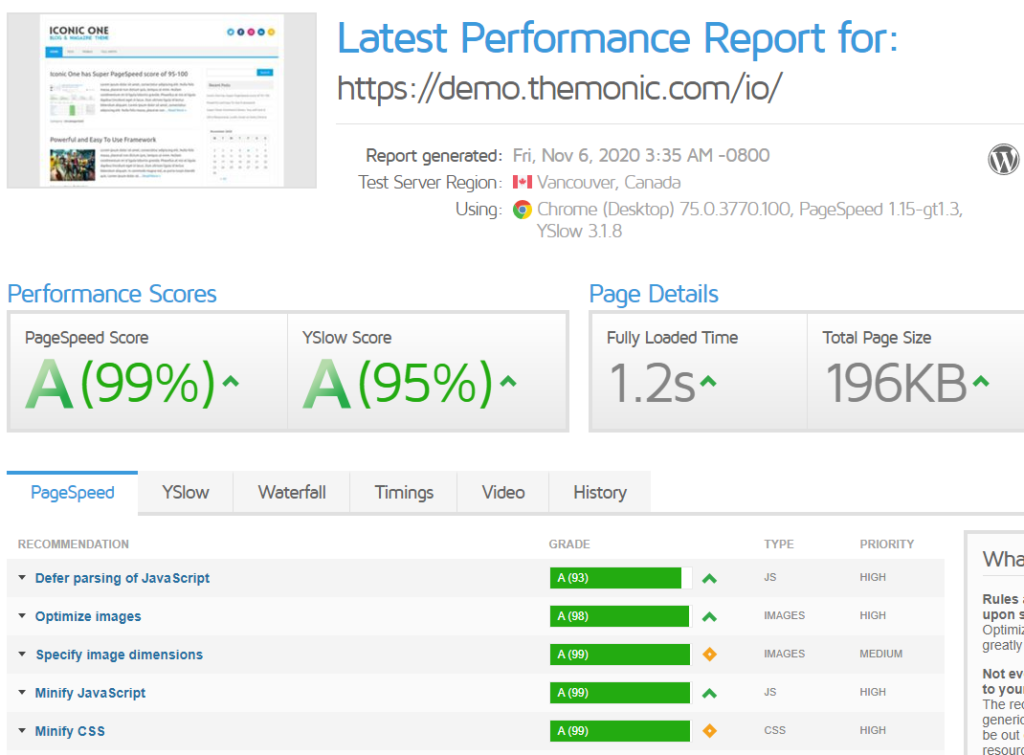Screen dimensions: 1024x755
Task: Open the Waterfall tab
Action: tap(292, 492)
